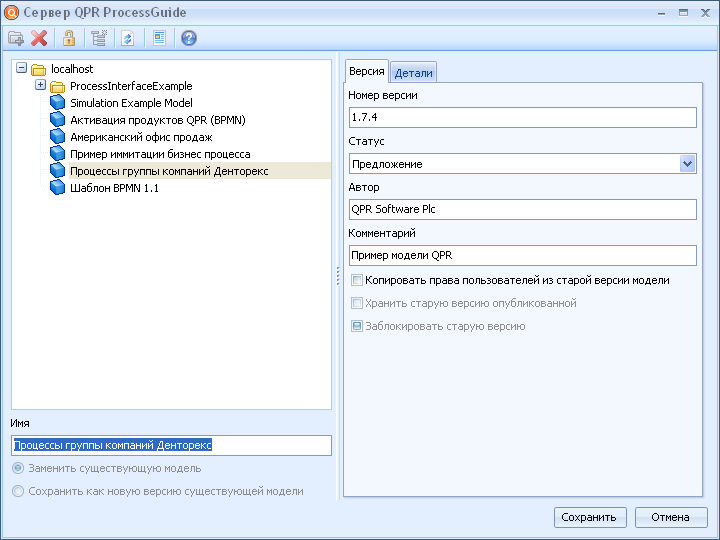Maximize the Сервер QPR ProcessGuide window
The width and height of the screenshot is (720, 540).
(683, 13)
